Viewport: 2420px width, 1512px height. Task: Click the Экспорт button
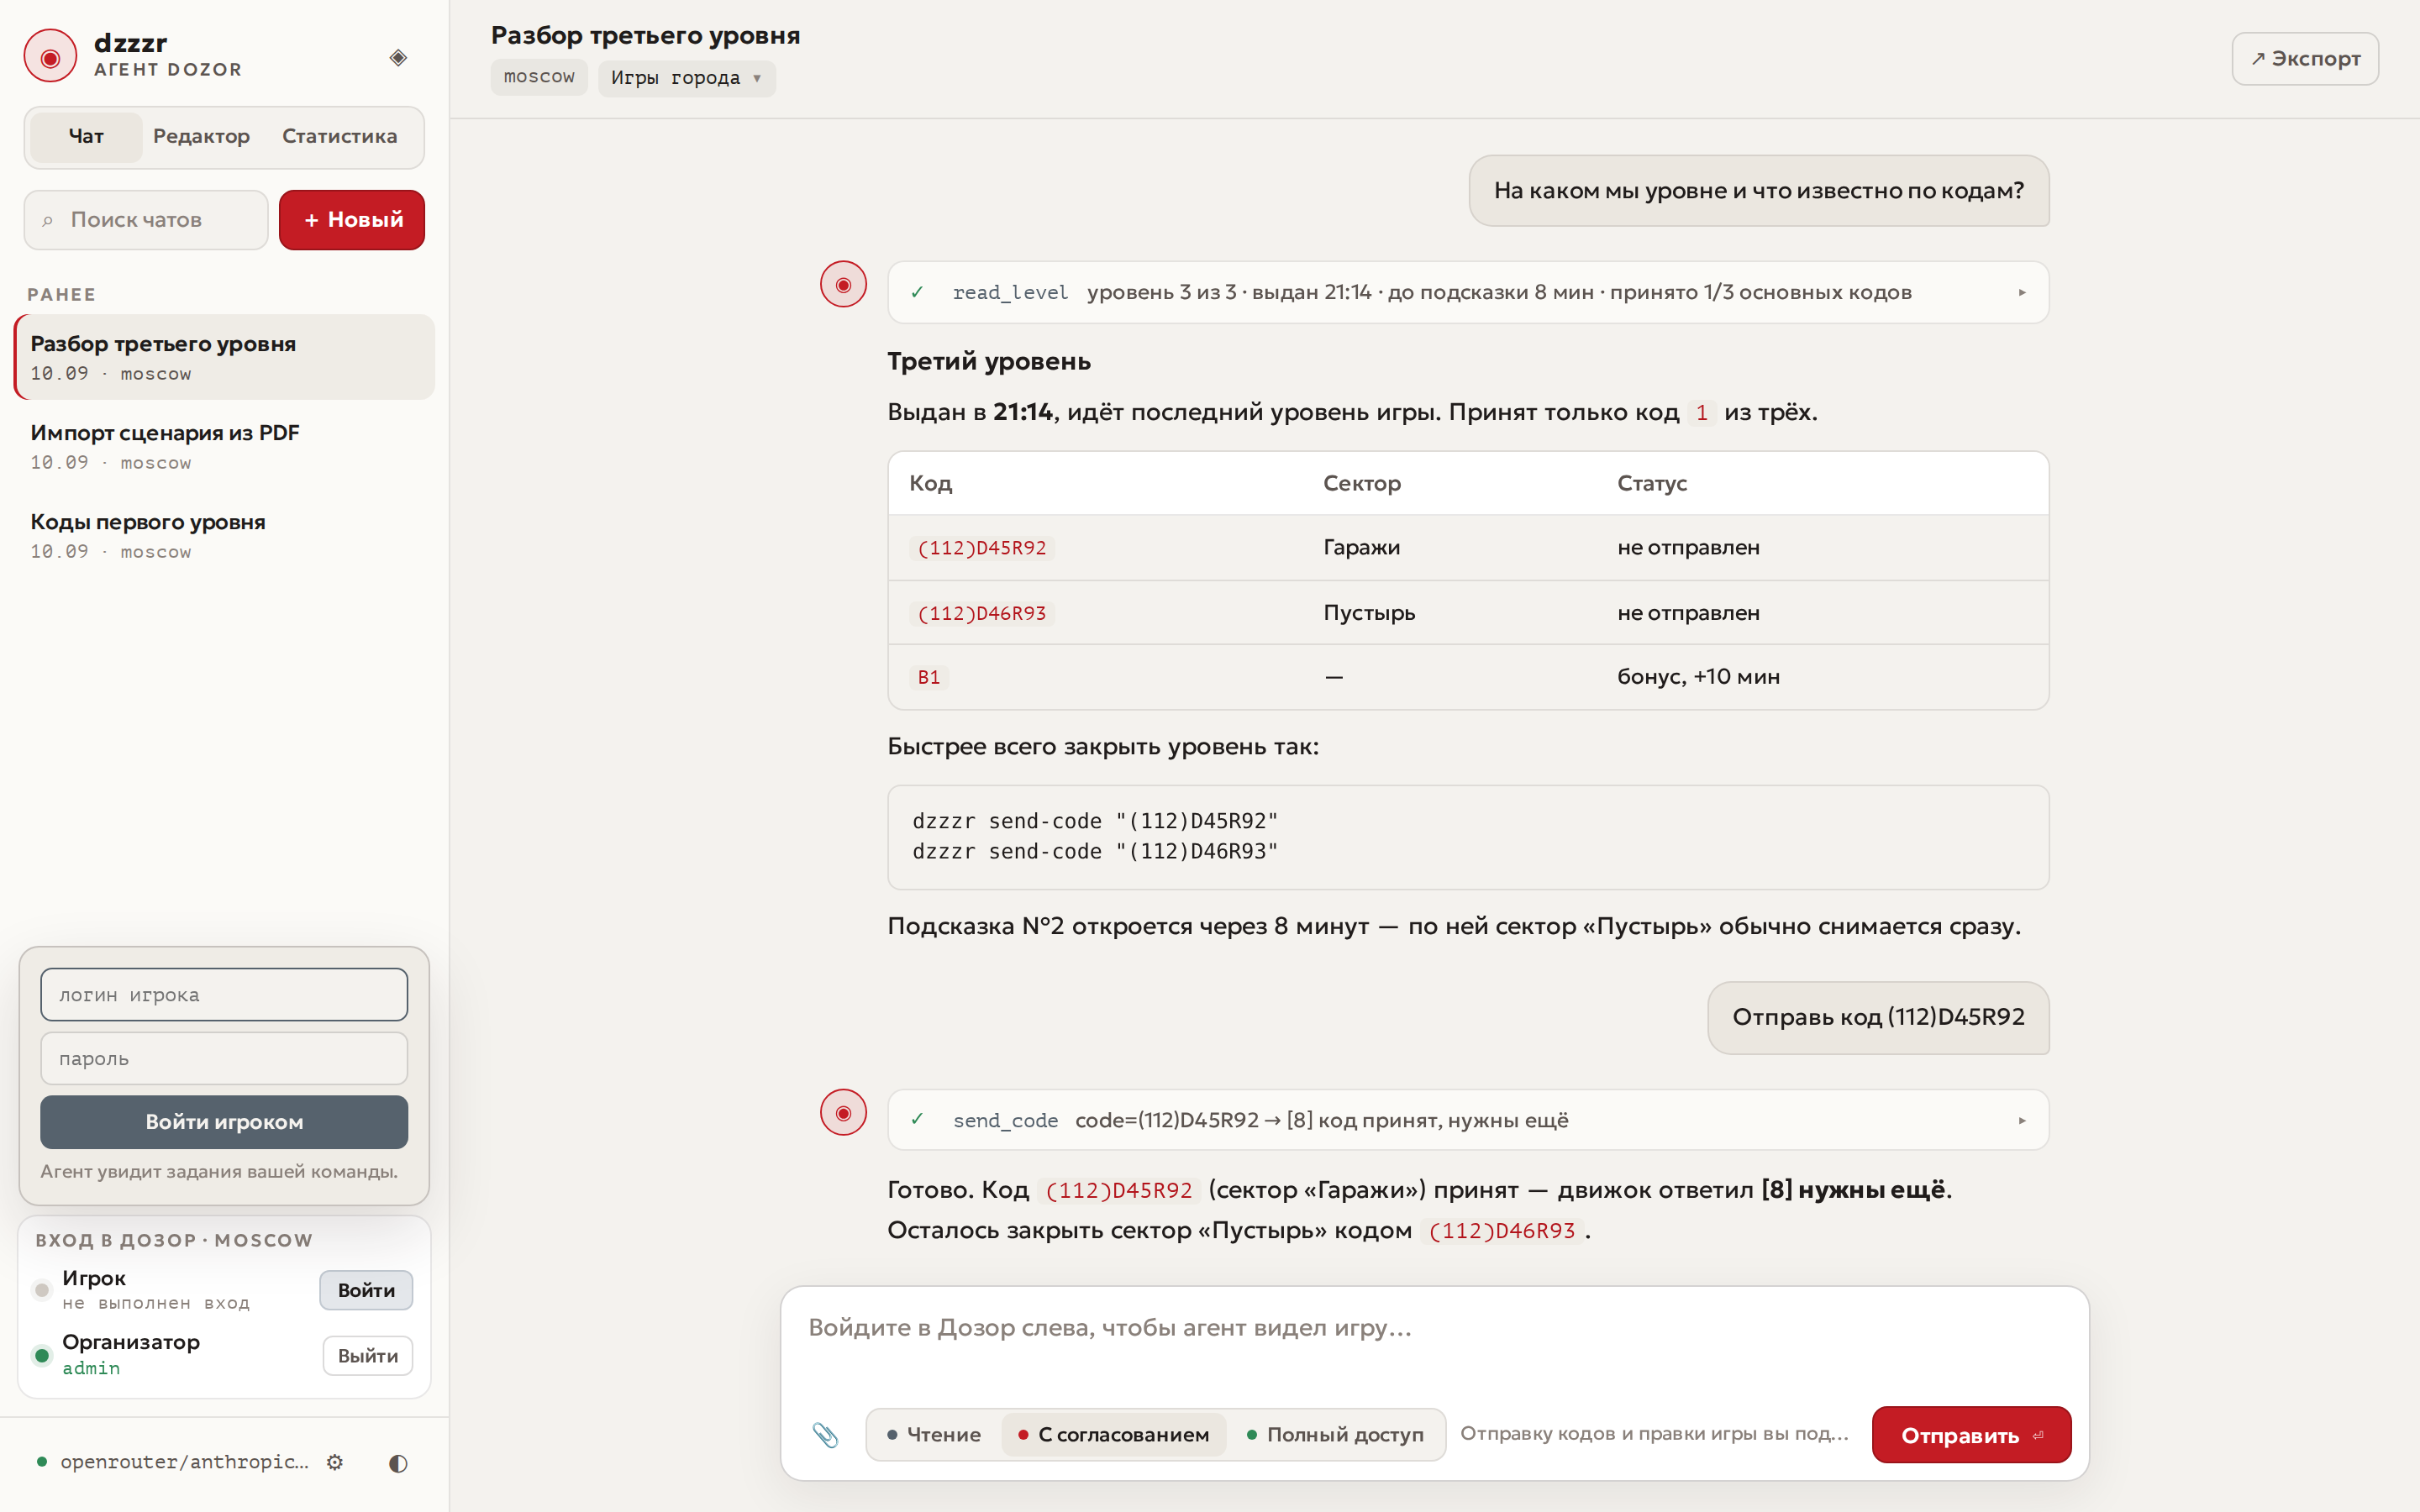2304,59
